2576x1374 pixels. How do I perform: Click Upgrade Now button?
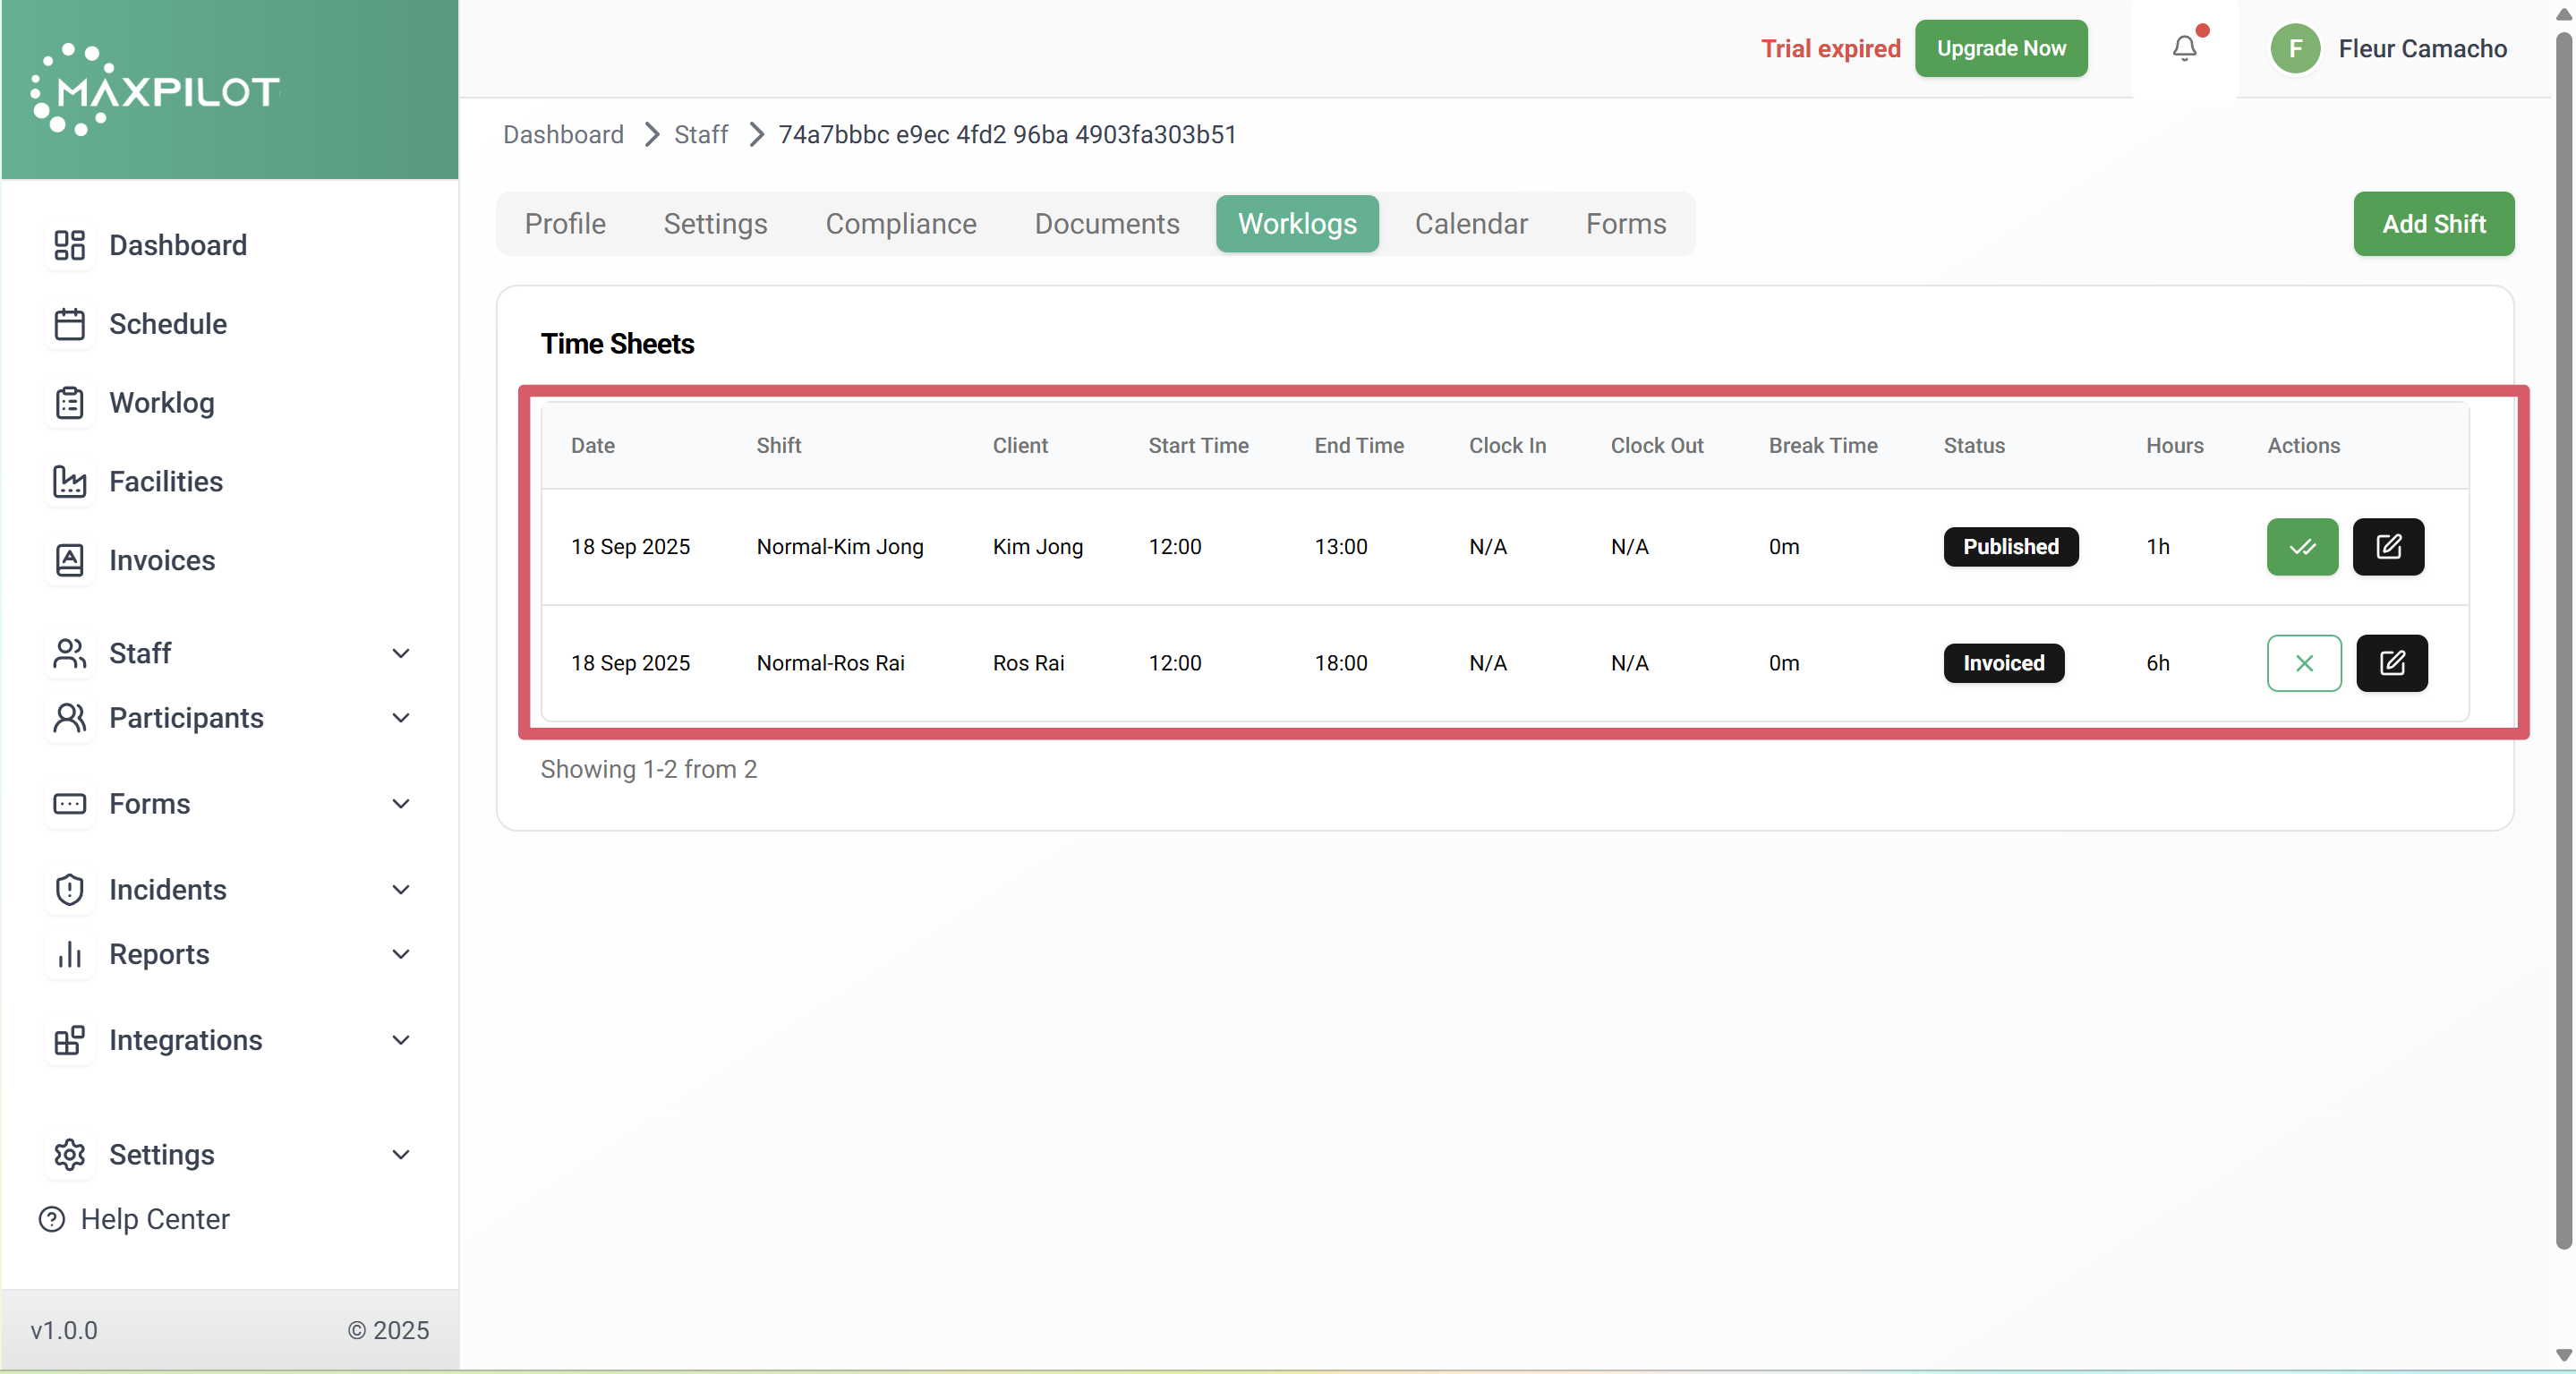coord(2001,48)
